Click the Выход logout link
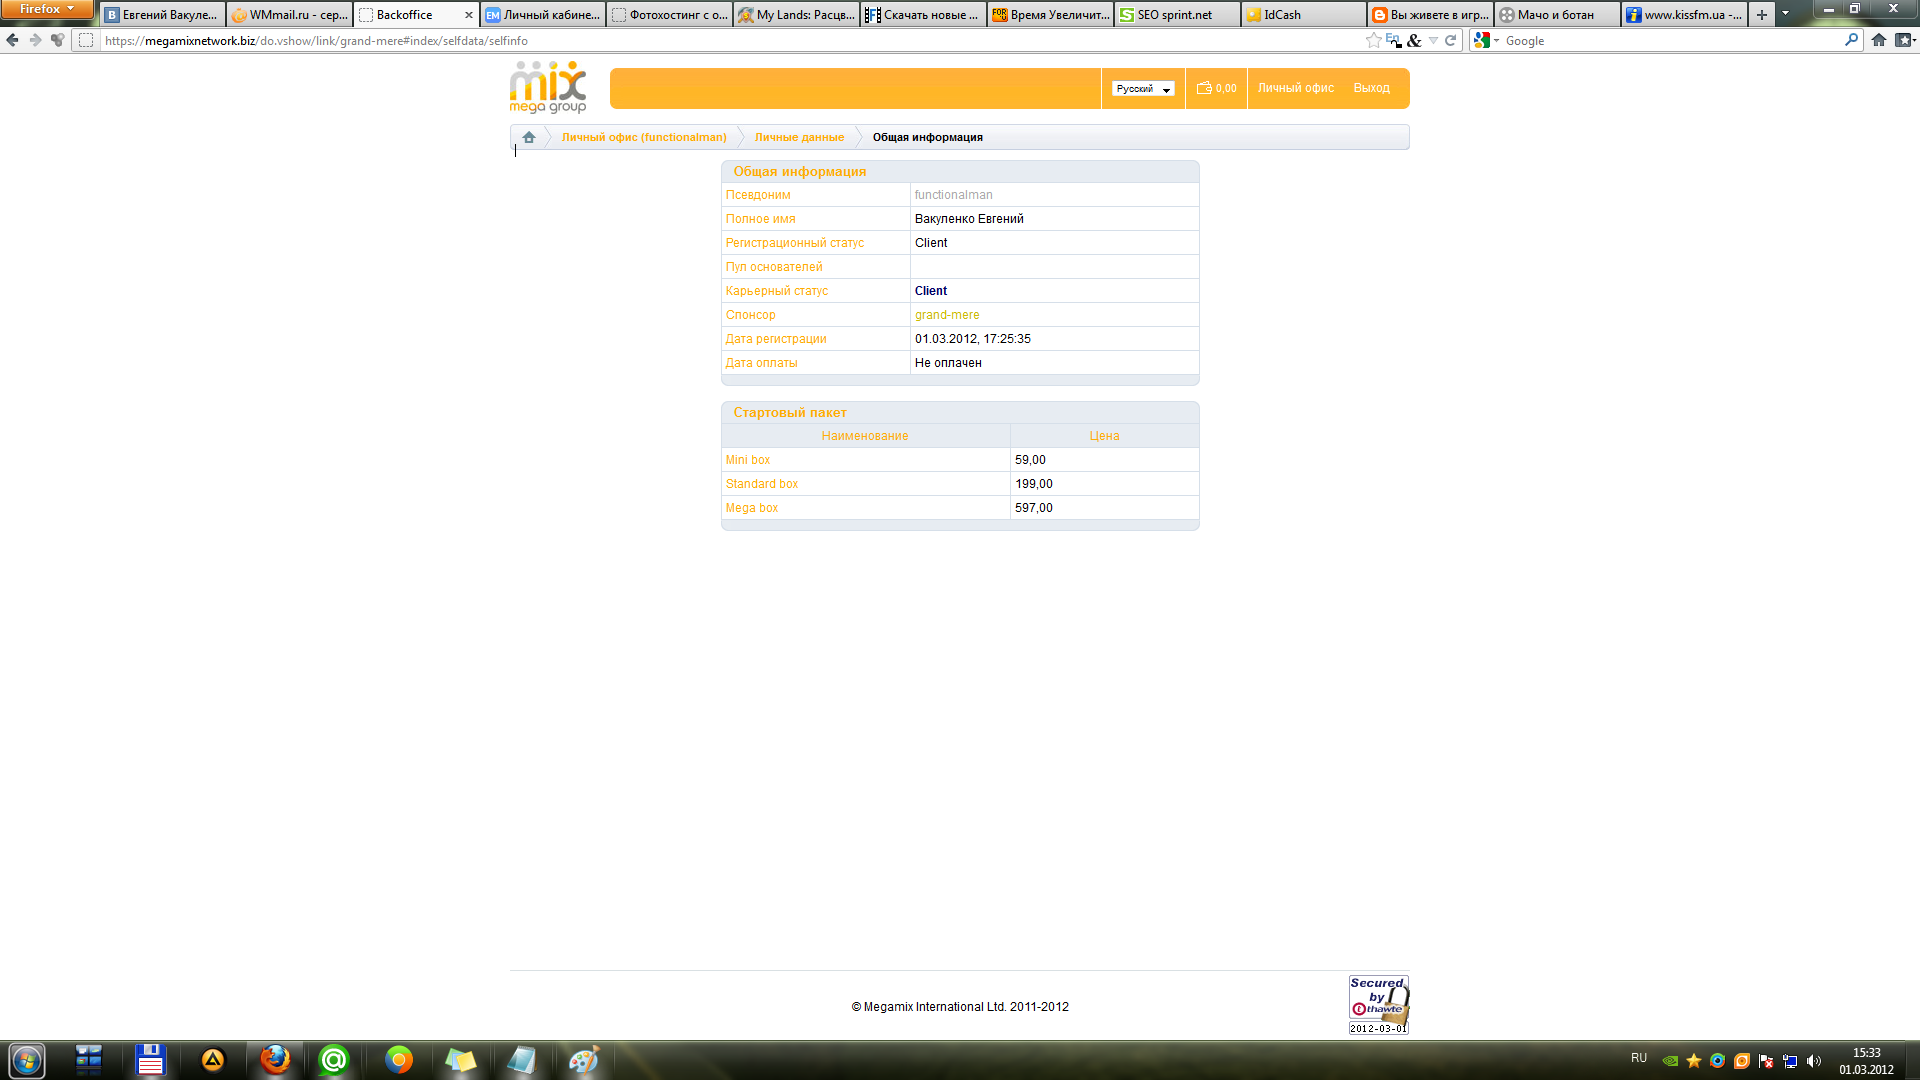The height and width of the screenshot is (1080, 1920). point(1371,89)
